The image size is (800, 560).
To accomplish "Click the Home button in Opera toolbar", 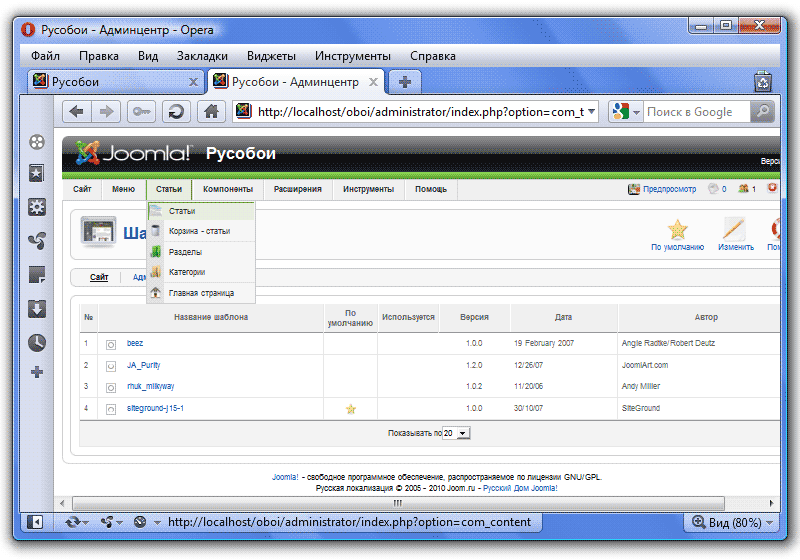I will [x=210, y=112].
